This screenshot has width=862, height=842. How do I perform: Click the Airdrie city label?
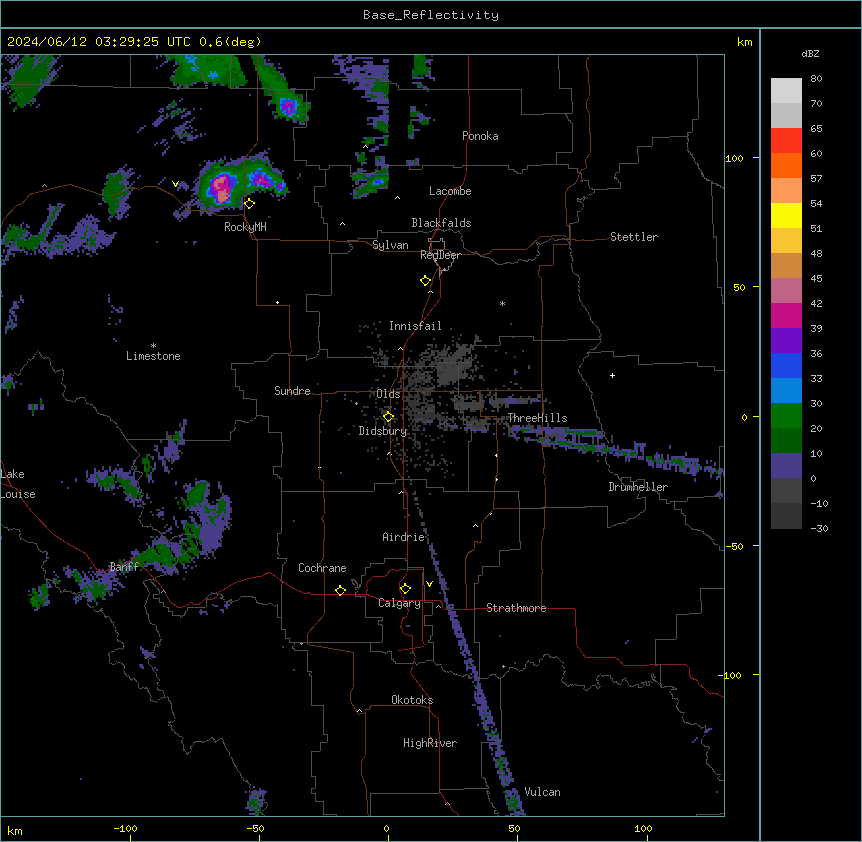(403, 537)
